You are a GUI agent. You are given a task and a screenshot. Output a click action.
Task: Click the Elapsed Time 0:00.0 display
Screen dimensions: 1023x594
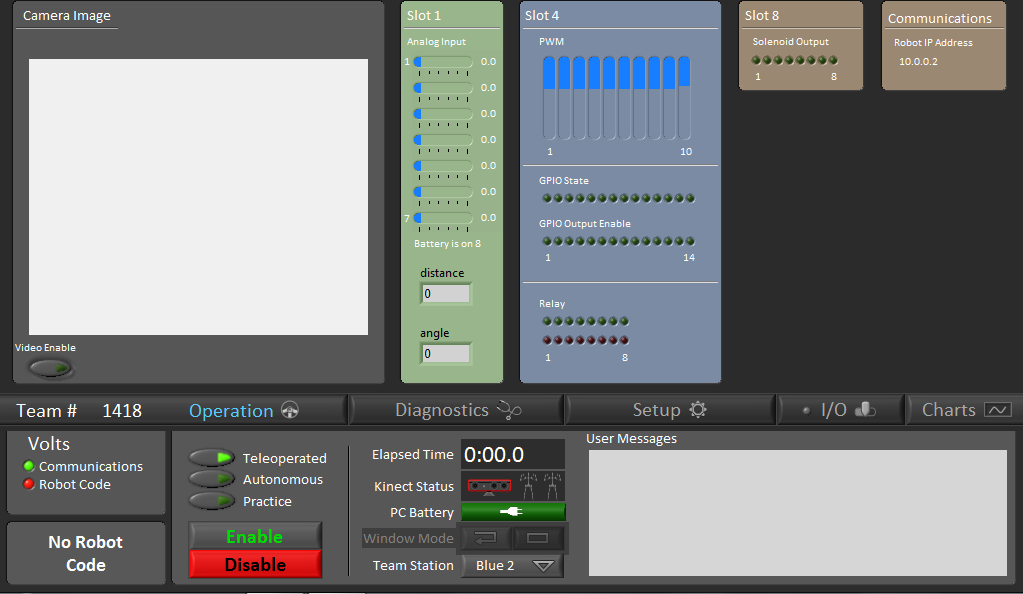(x=513, y=454)
